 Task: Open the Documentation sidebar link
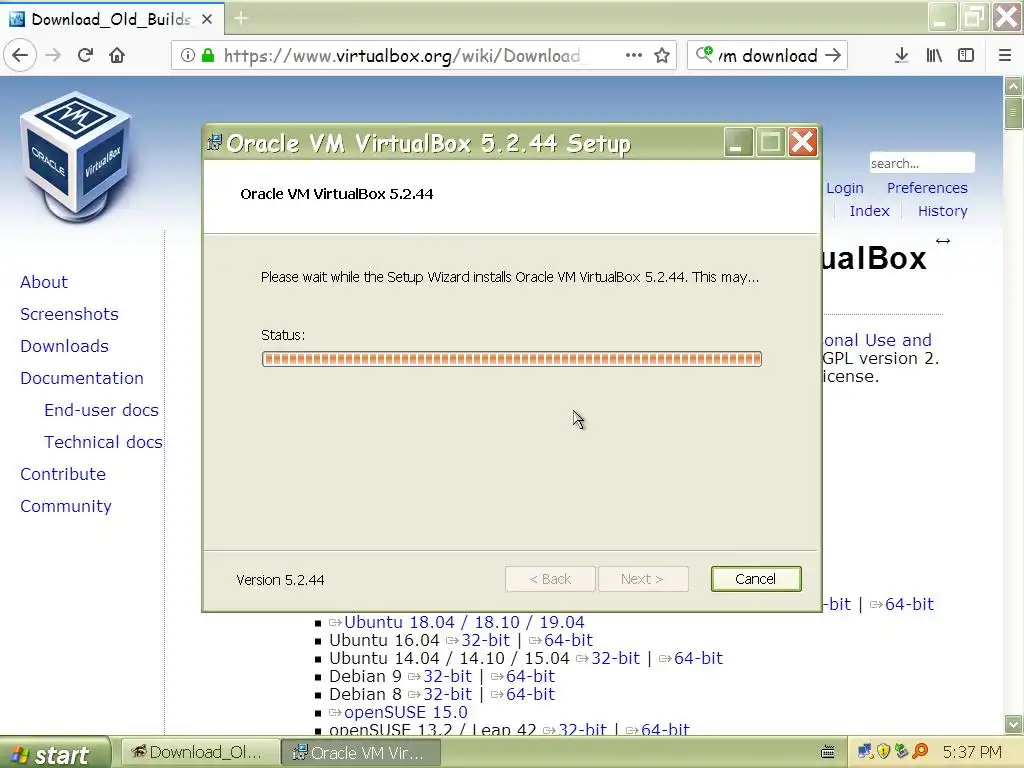tap(82, 378)
